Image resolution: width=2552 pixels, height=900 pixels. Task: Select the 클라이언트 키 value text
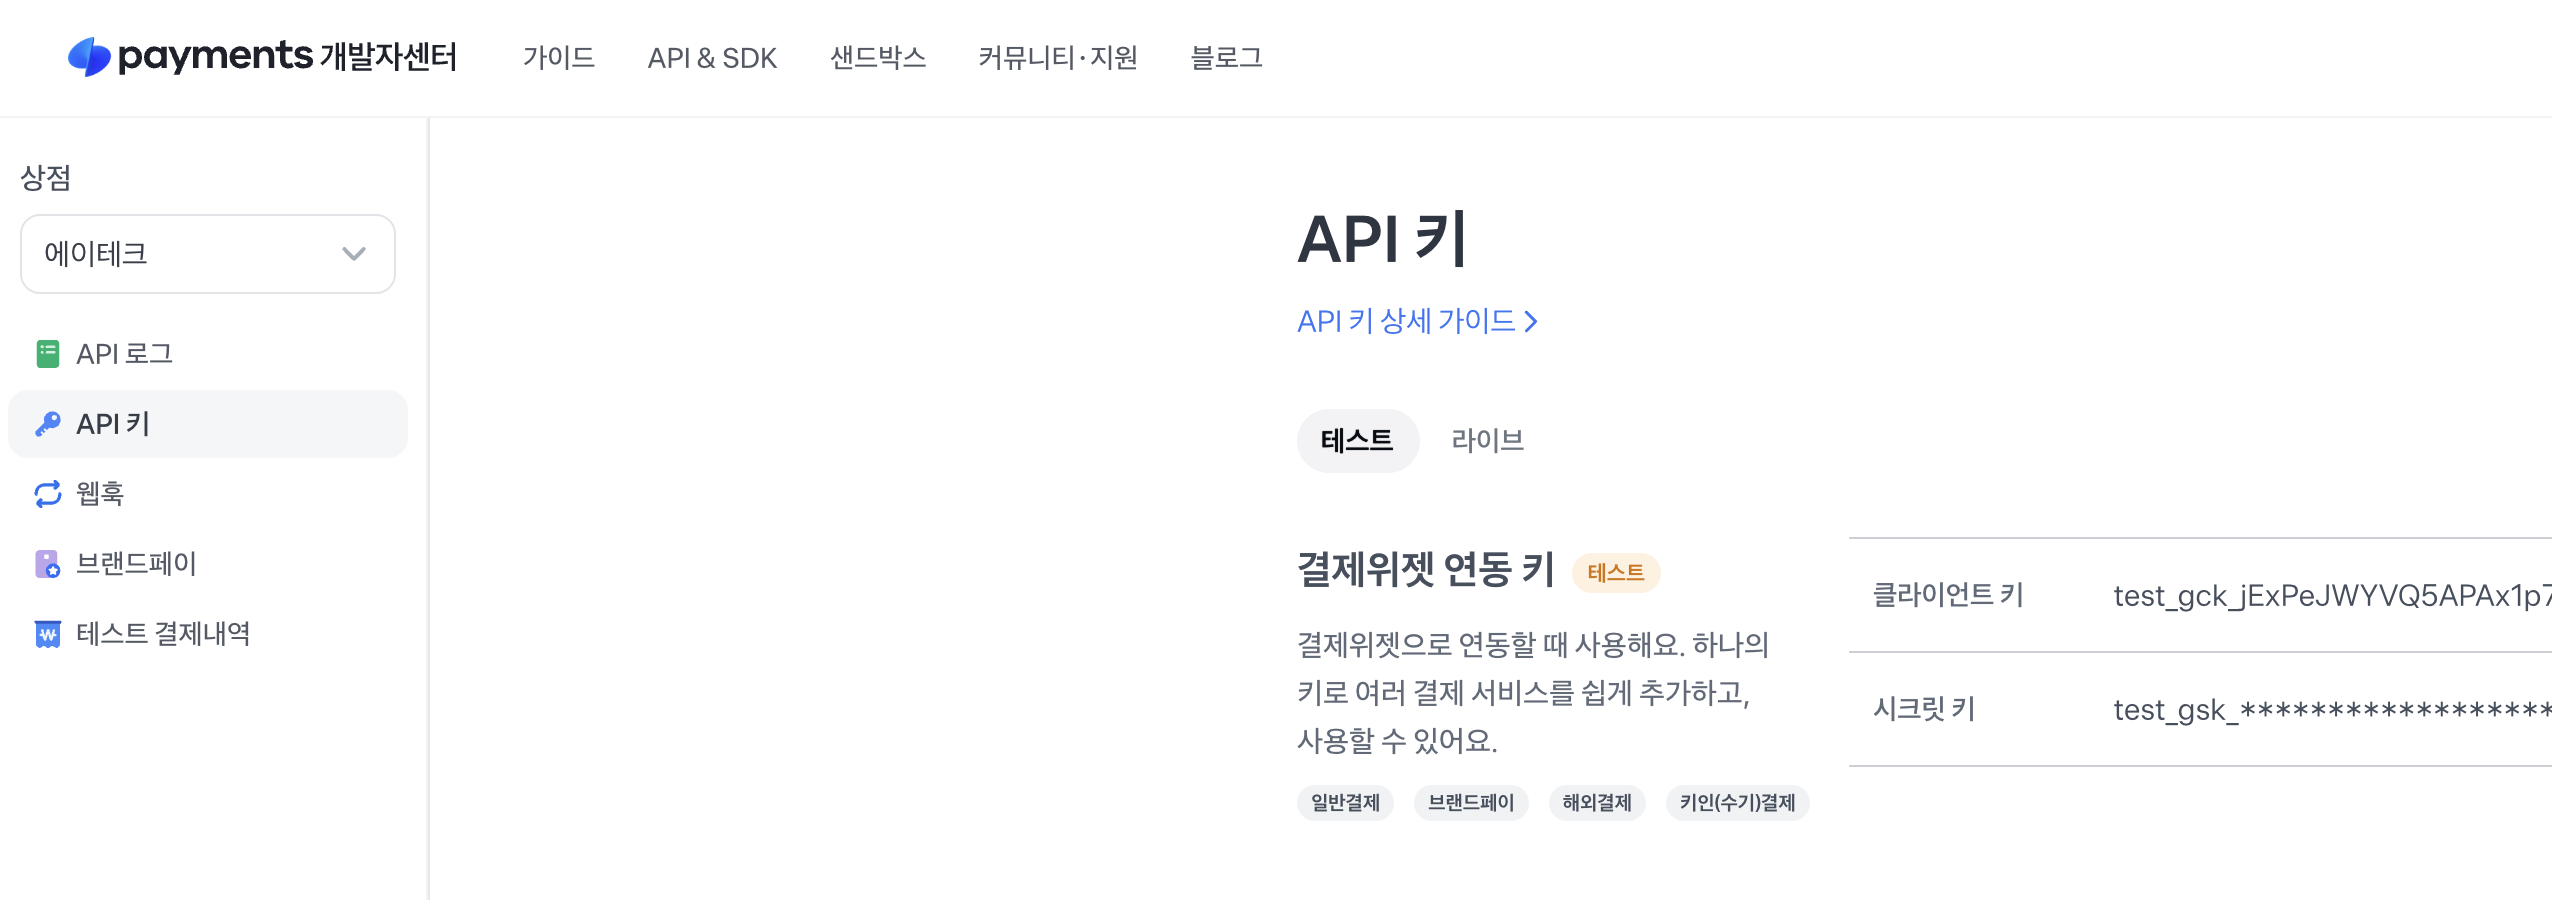(2330, 596)
